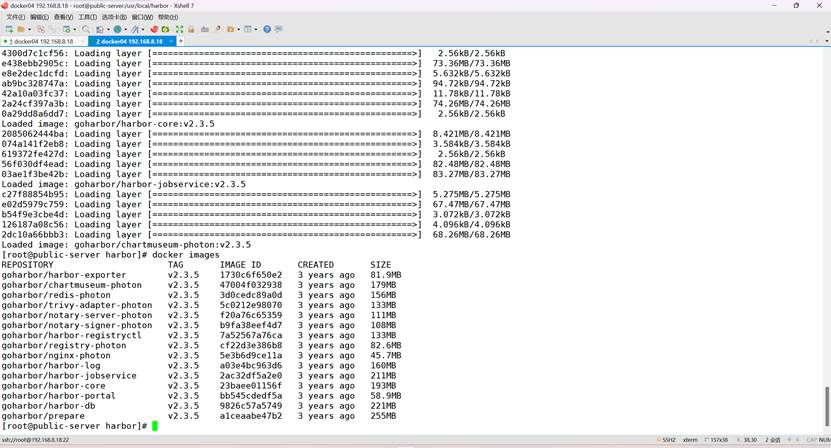The height and width of the screenshot is (448, 831).
Task: Click the red Disconnect toolbar icon
Action: (x=40, y=29)
